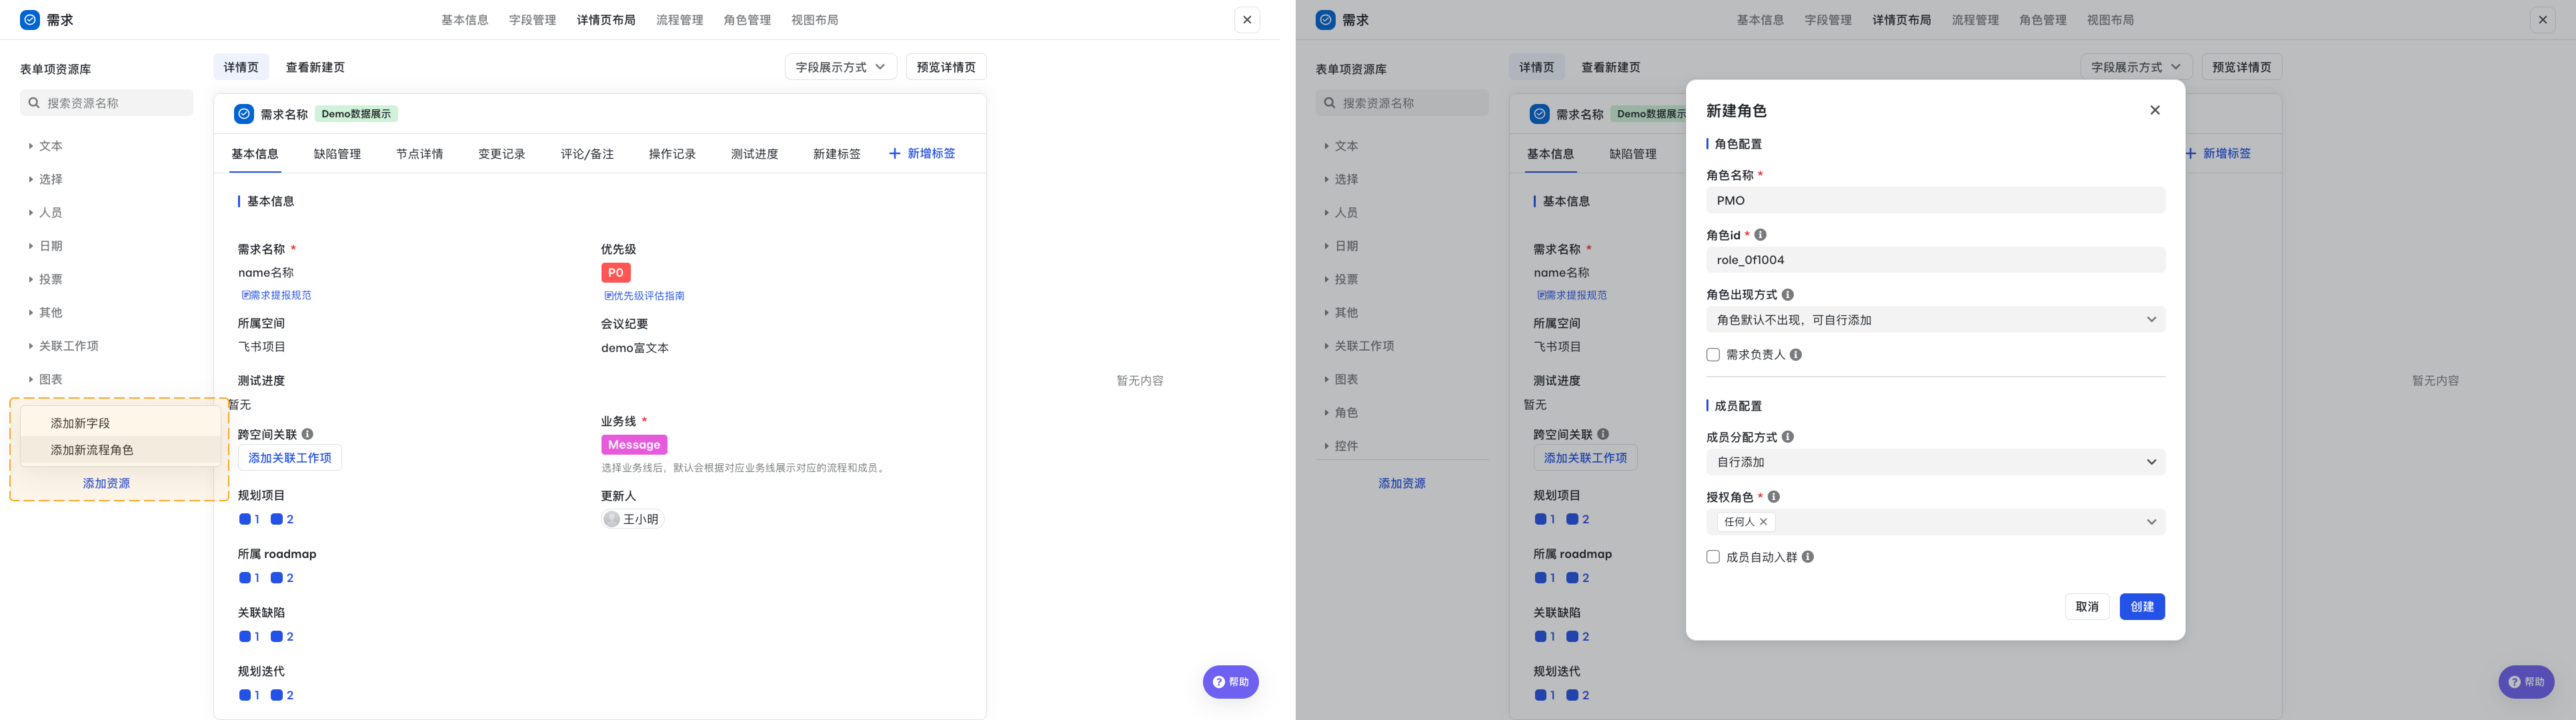The width and height of the screenshot is (2576, 720).
Task: Open 字段展示方式 dropdown in the undimmed window
Action: click(841, 67)
